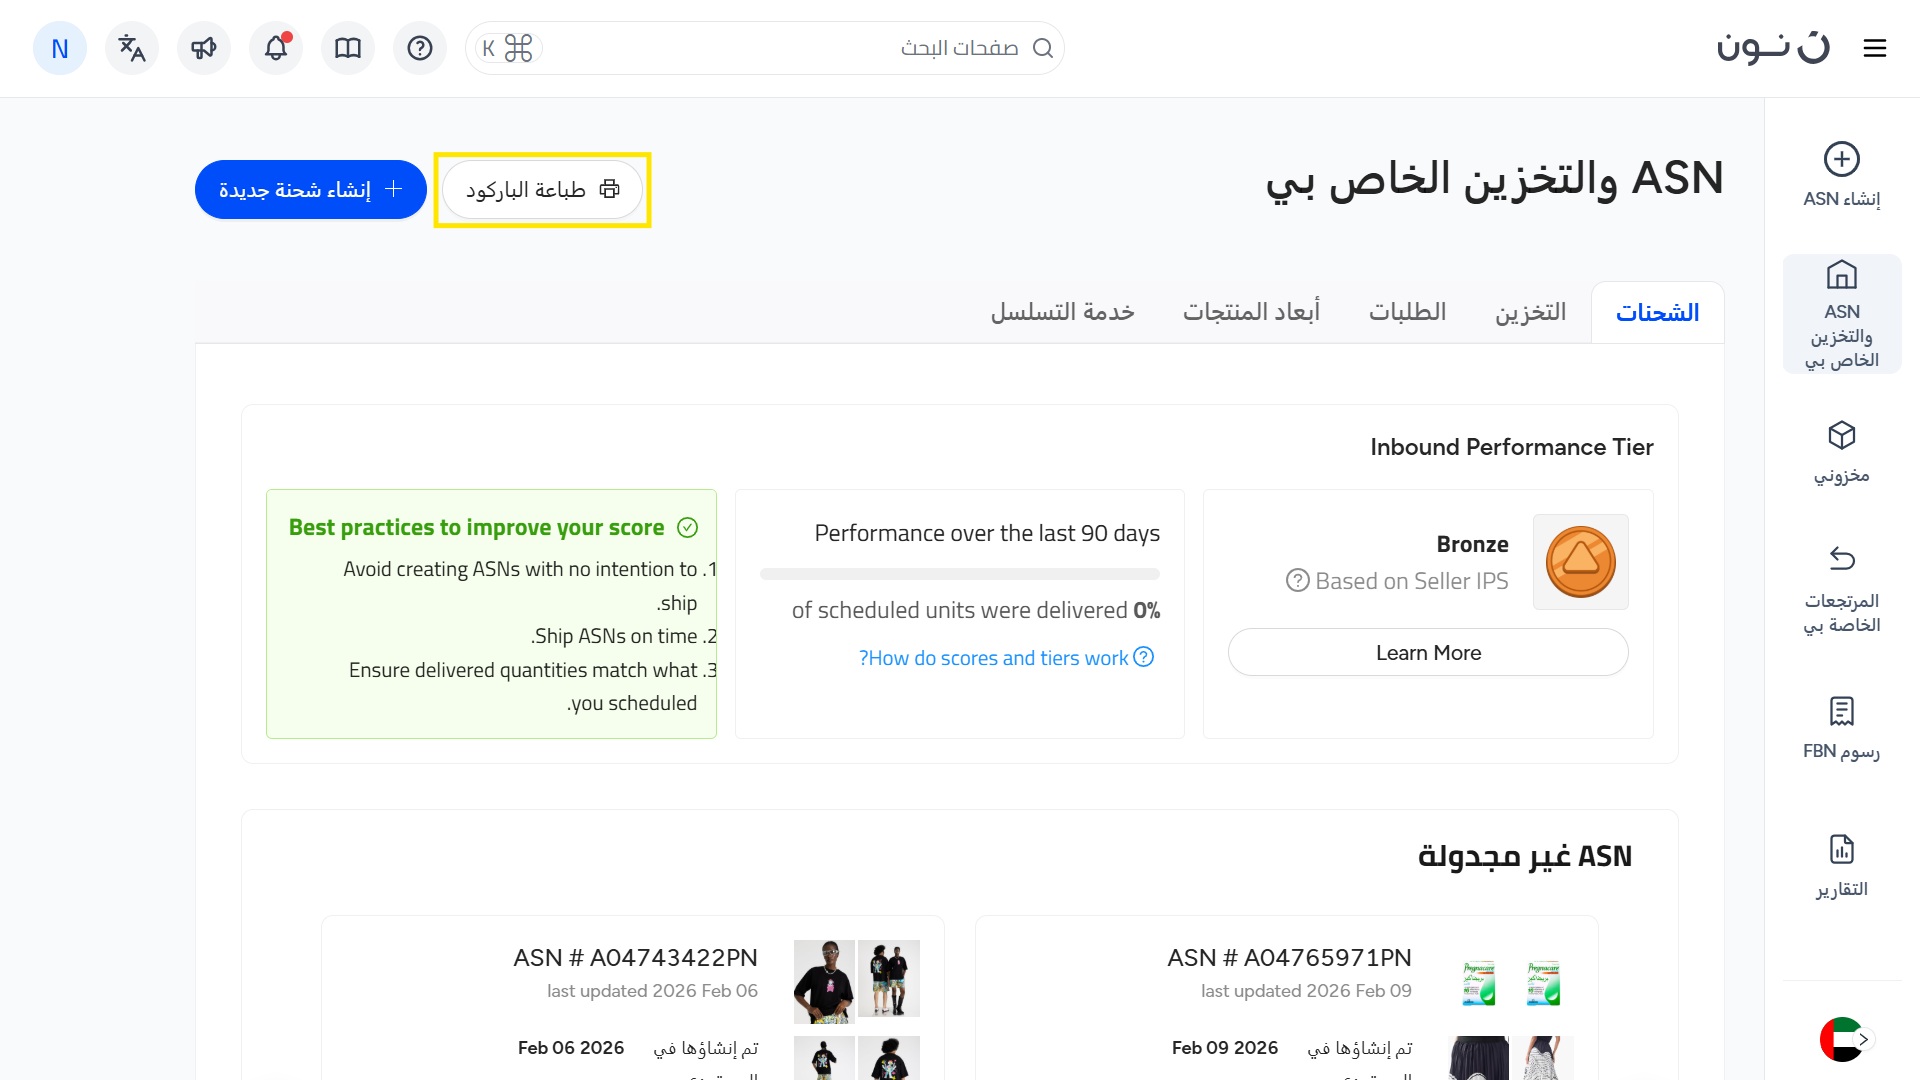Image resolution: width=1920 pixels, height=1080 pixels.
Task: Click the 90-day performance progress bar
Action: [x=959, y=574]
